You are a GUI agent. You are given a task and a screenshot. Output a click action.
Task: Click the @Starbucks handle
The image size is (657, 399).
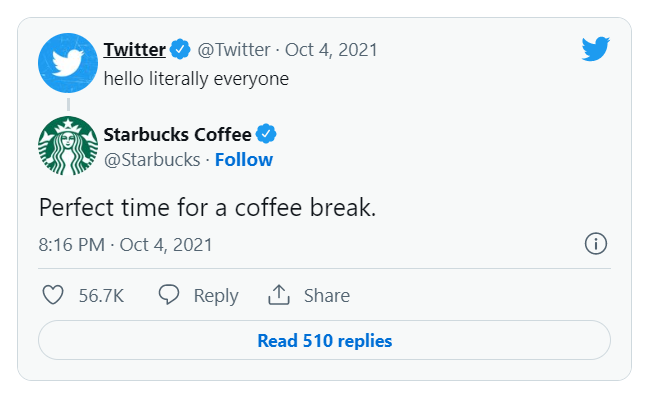pos(152,160)
